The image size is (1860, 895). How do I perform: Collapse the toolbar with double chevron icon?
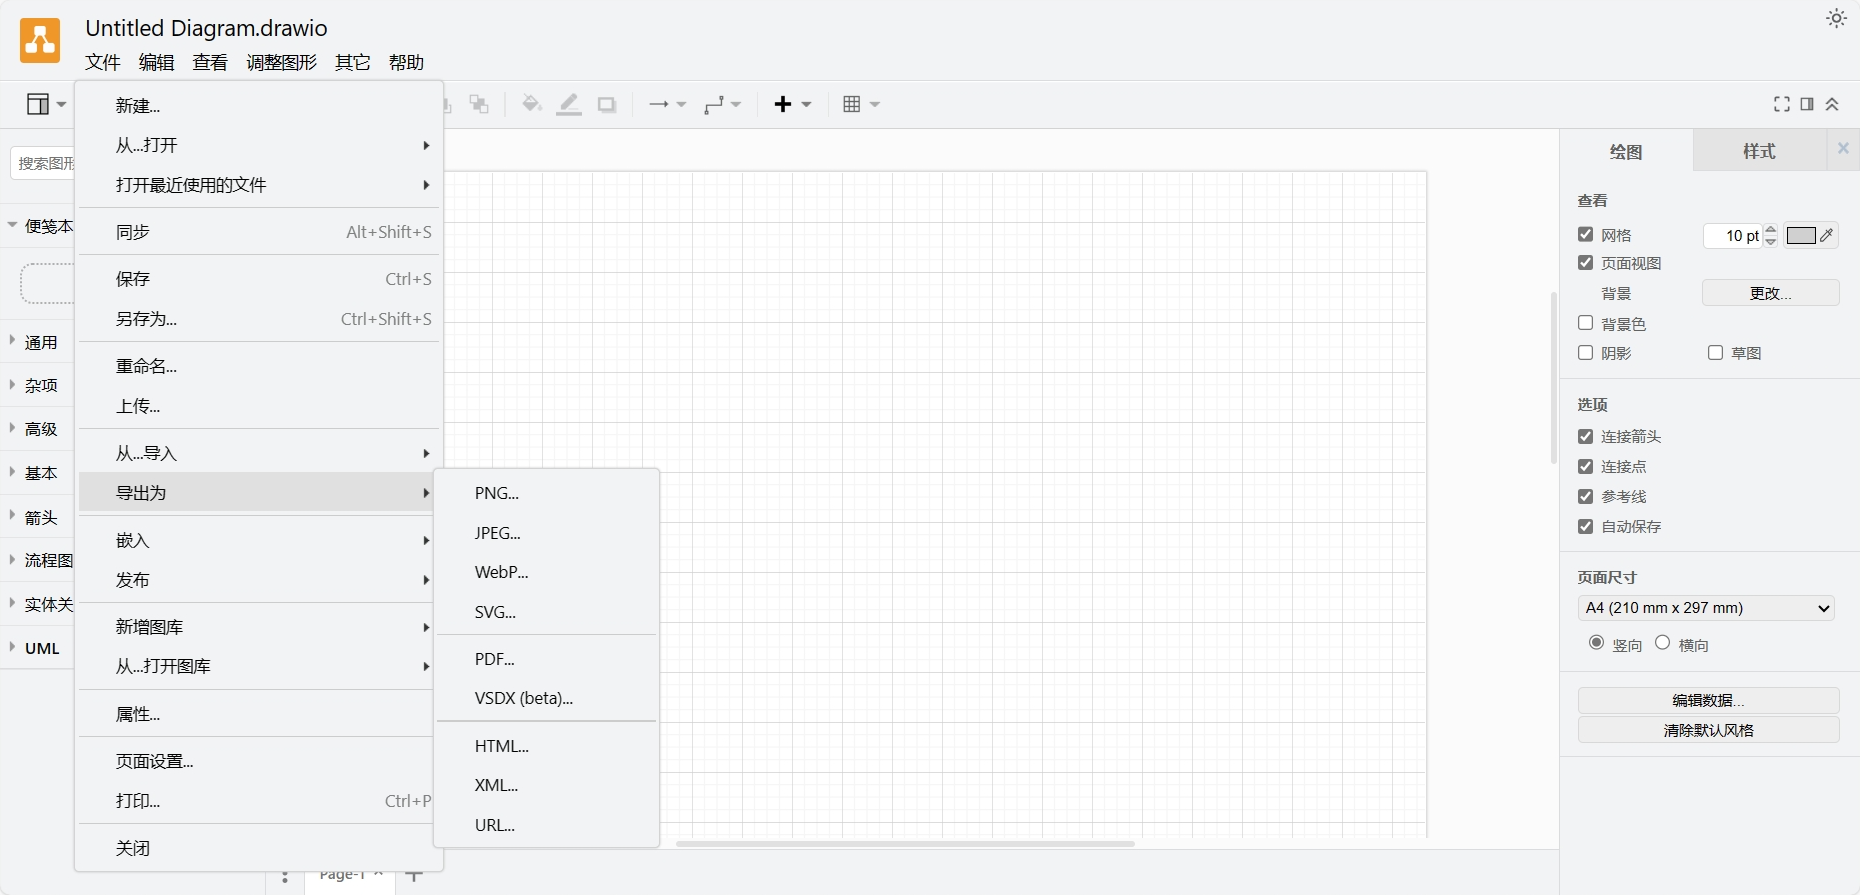[x=1832, y=104]
